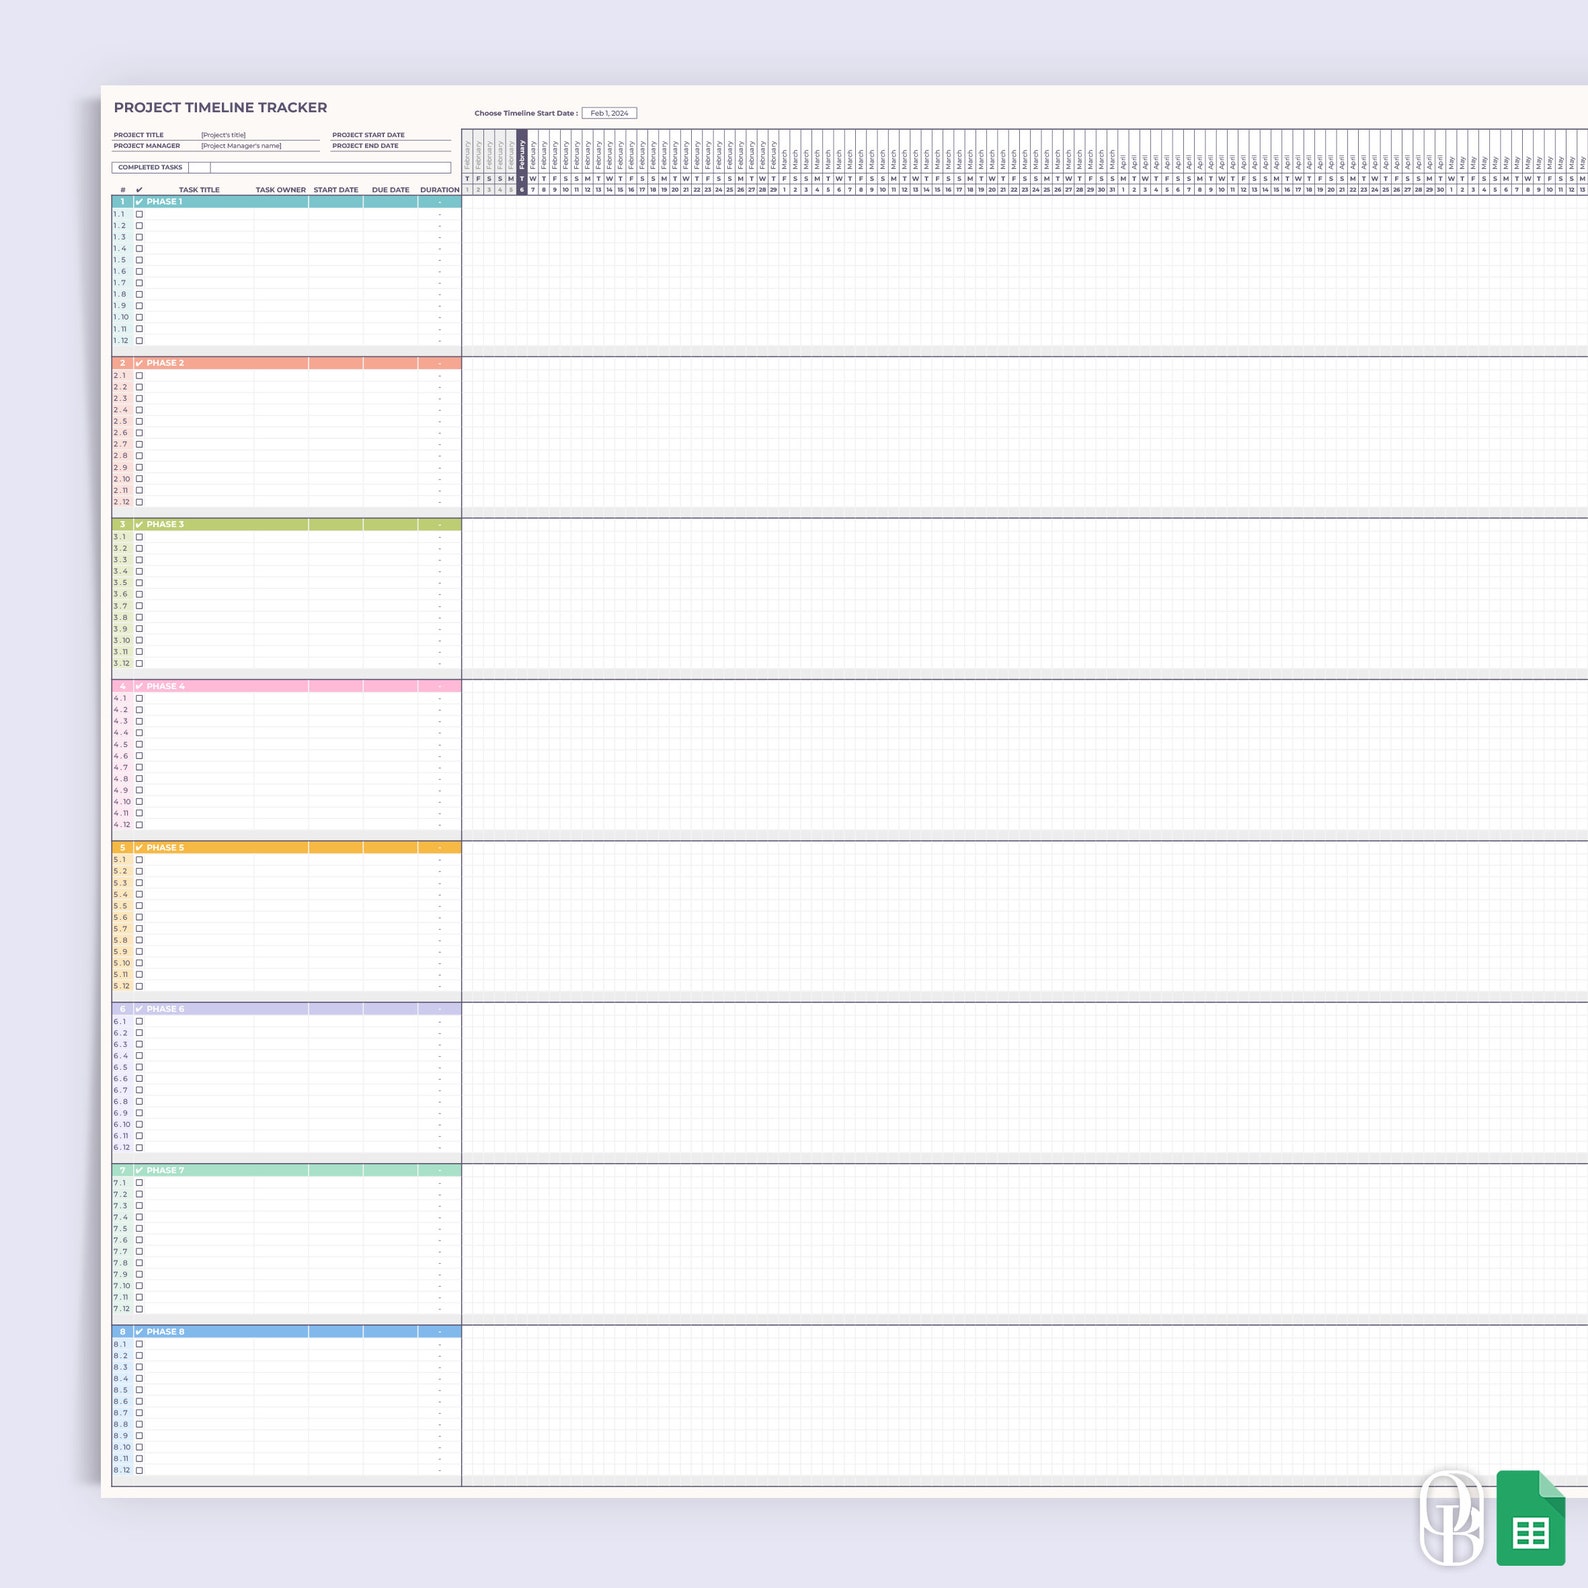Click the Project Manager's name cell
Viewport: 1588px width, 1588px height.
259,146
